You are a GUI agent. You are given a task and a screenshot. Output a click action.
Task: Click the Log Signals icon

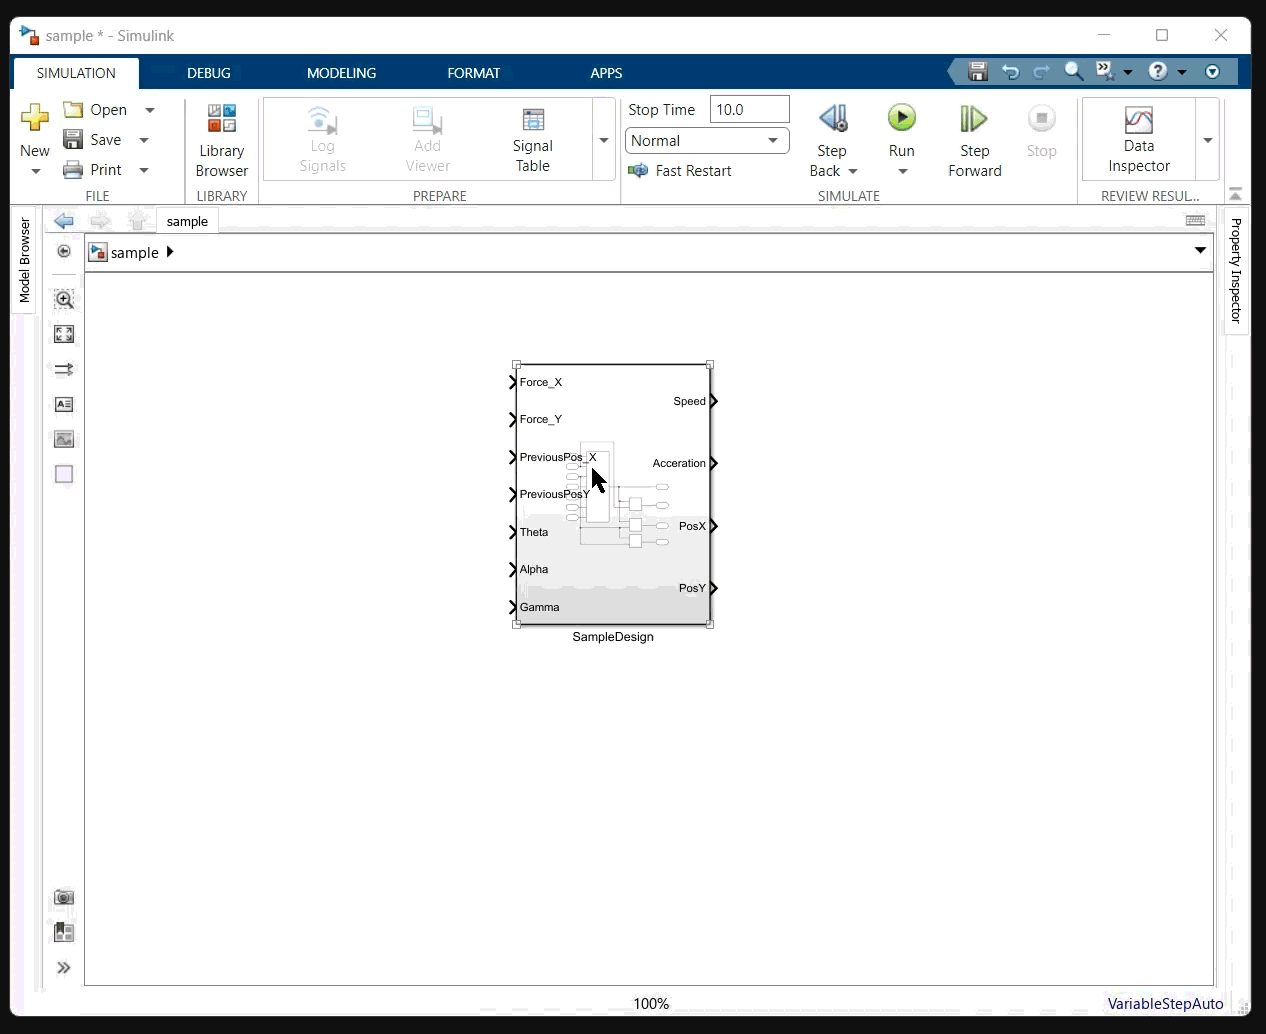pos(322,120)
